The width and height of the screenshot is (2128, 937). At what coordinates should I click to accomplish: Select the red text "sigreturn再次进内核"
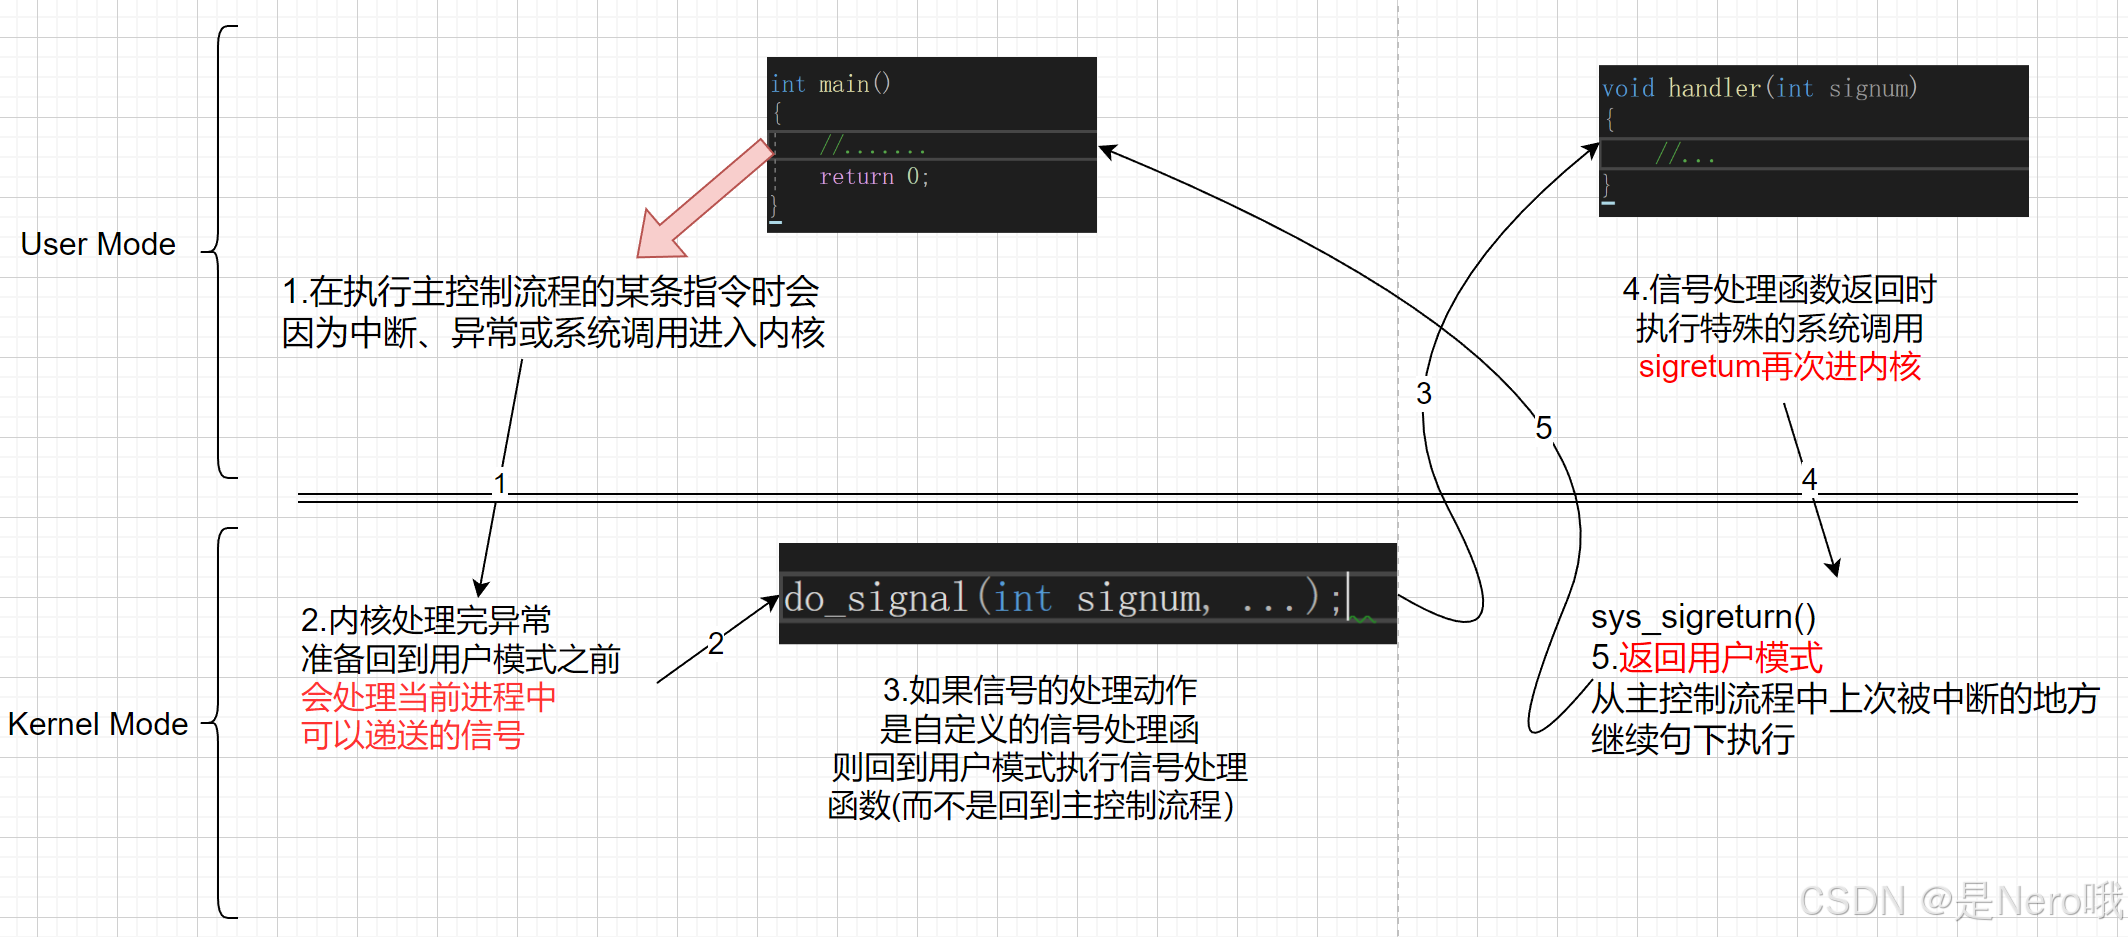pyautogui.click(x=1780, y=366)
